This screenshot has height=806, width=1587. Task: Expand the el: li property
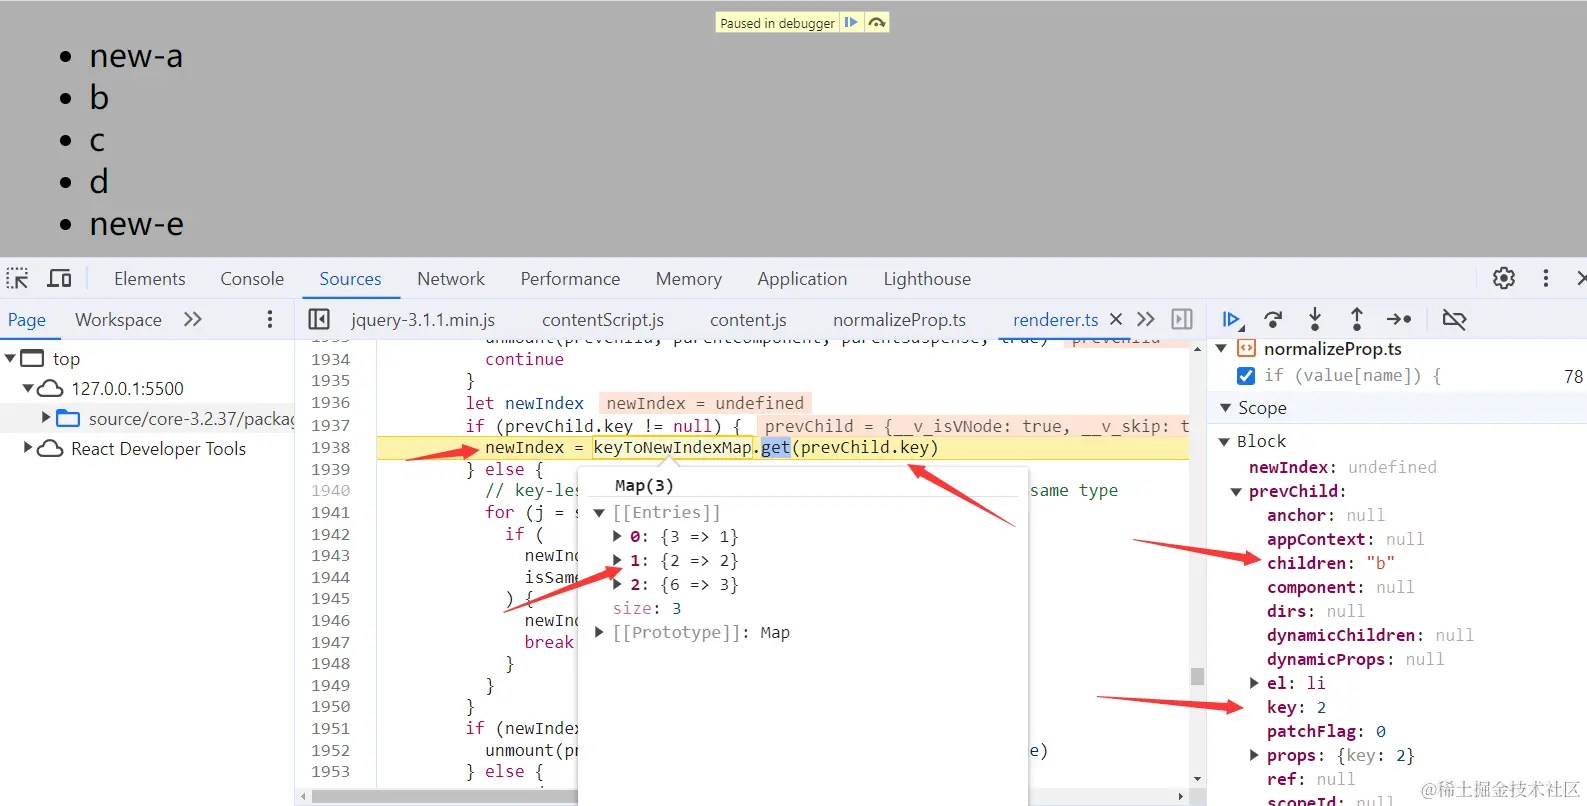pyautogui.click(x=1254, y=683)
